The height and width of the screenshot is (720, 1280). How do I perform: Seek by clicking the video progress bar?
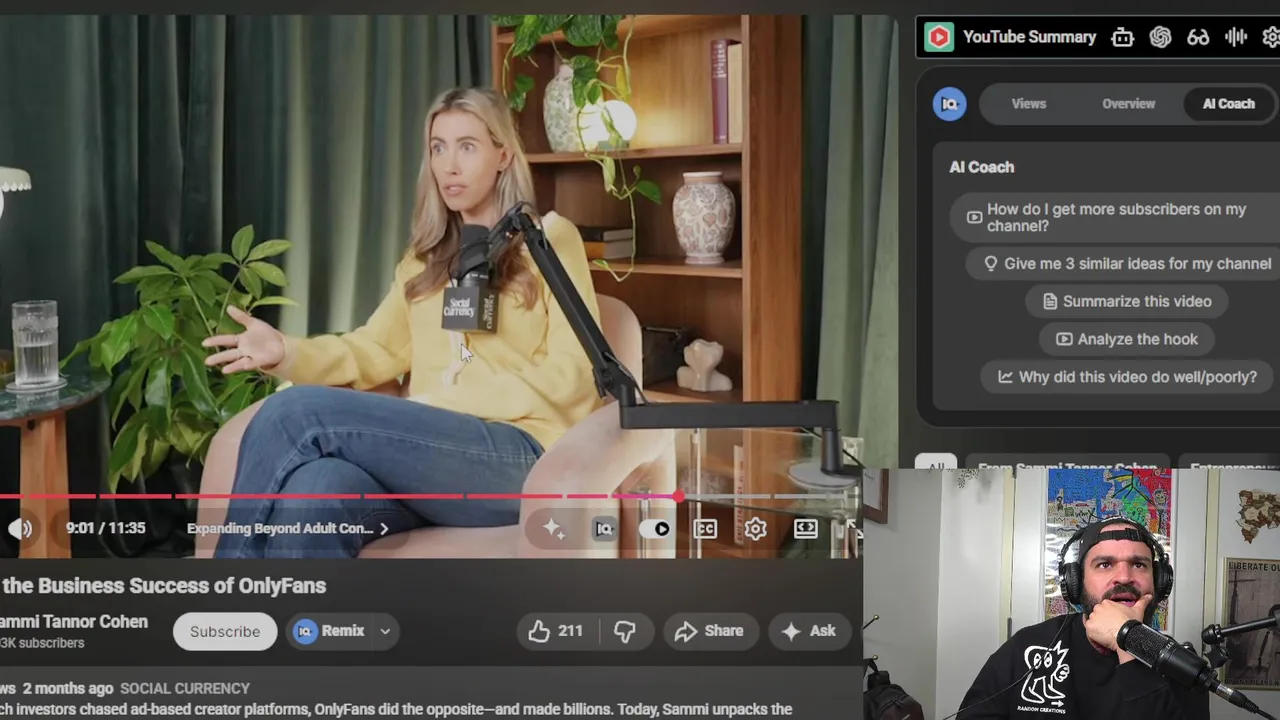tap(430, 496)
